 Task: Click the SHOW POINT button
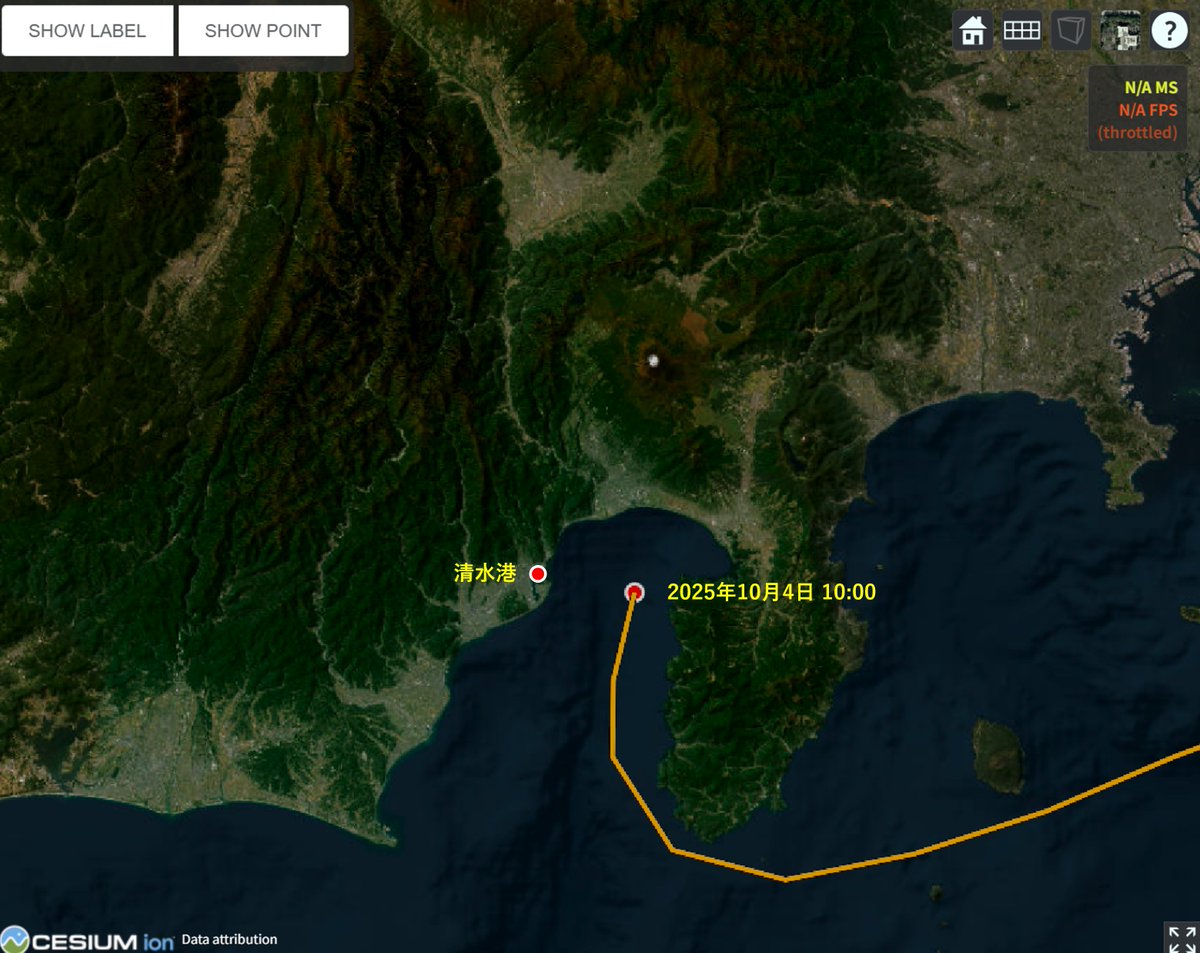pos(263,31)
